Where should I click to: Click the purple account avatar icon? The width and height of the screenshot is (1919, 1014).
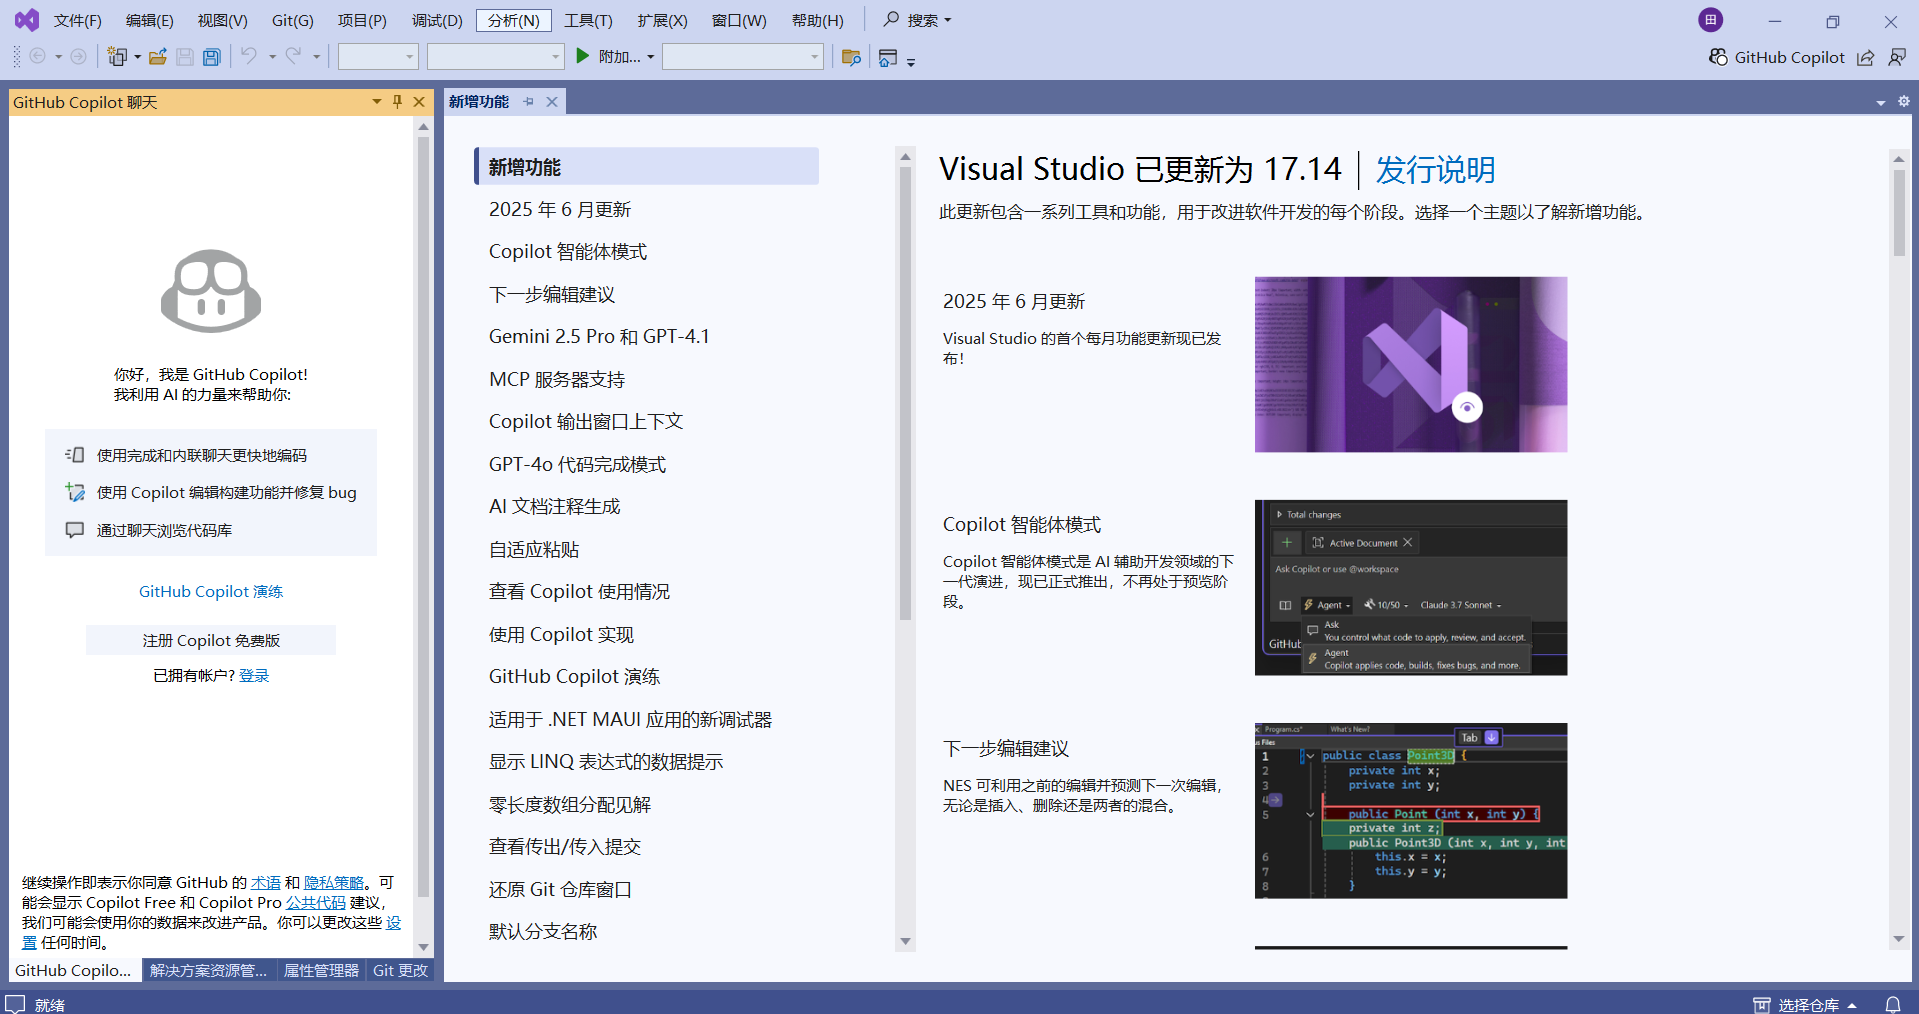(x=1711, y=19)
